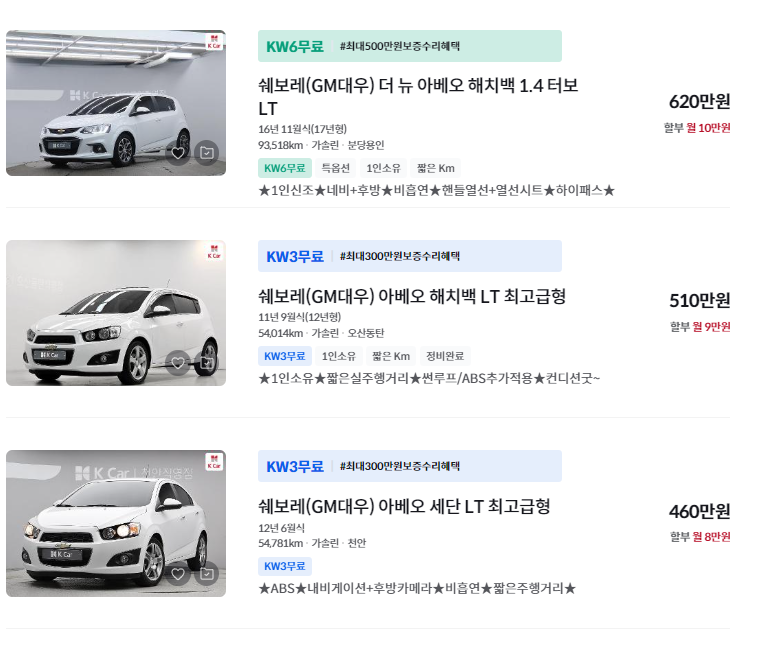This screenshot has width=770, height=650.
Task: Open listing 쉐보레 아베오 세단 LT 최고급형
Action: [x=404, y=506]
